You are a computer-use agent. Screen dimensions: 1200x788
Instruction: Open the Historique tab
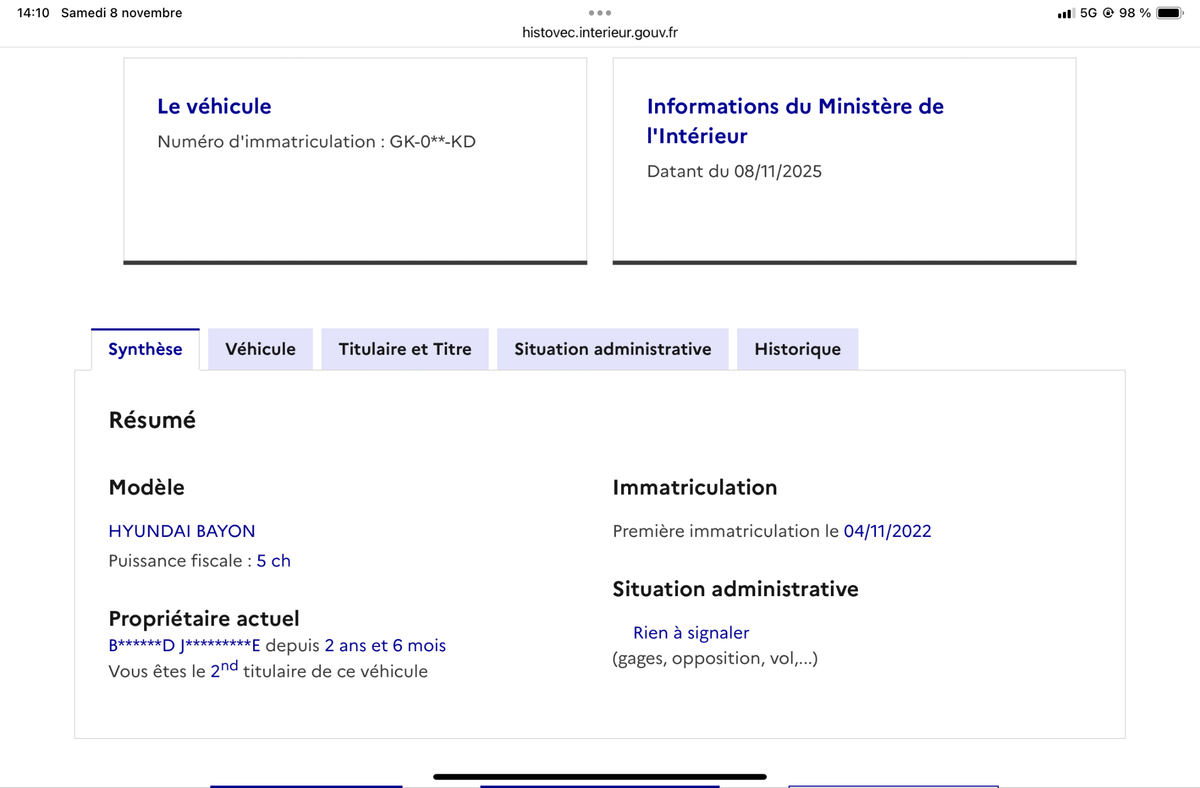pyautogui.click(x=797, y=349)
